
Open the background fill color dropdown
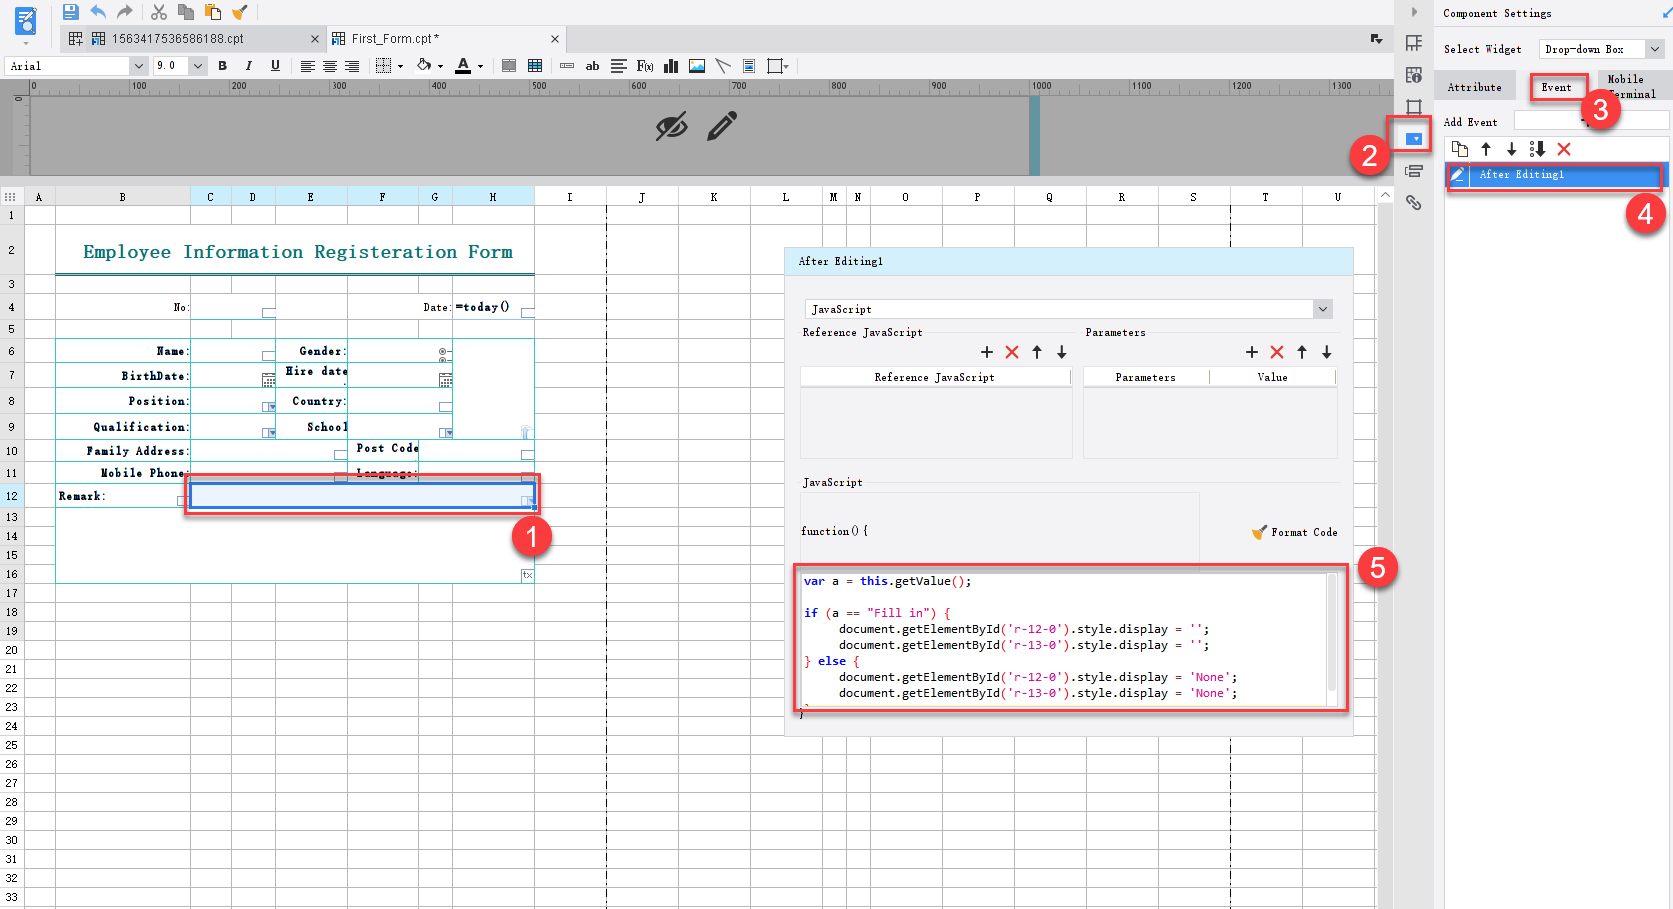pos(440,67)
